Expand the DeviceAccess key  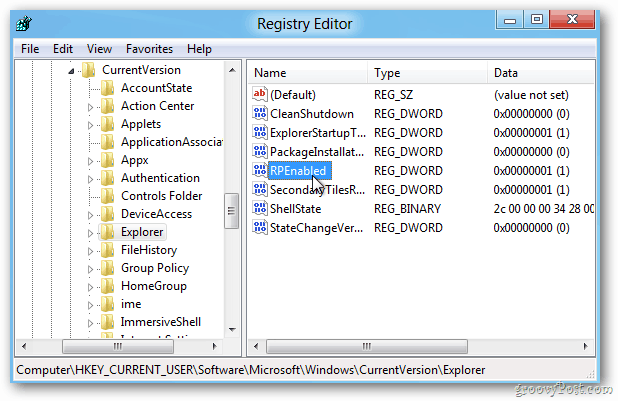(x=90, y=215)
